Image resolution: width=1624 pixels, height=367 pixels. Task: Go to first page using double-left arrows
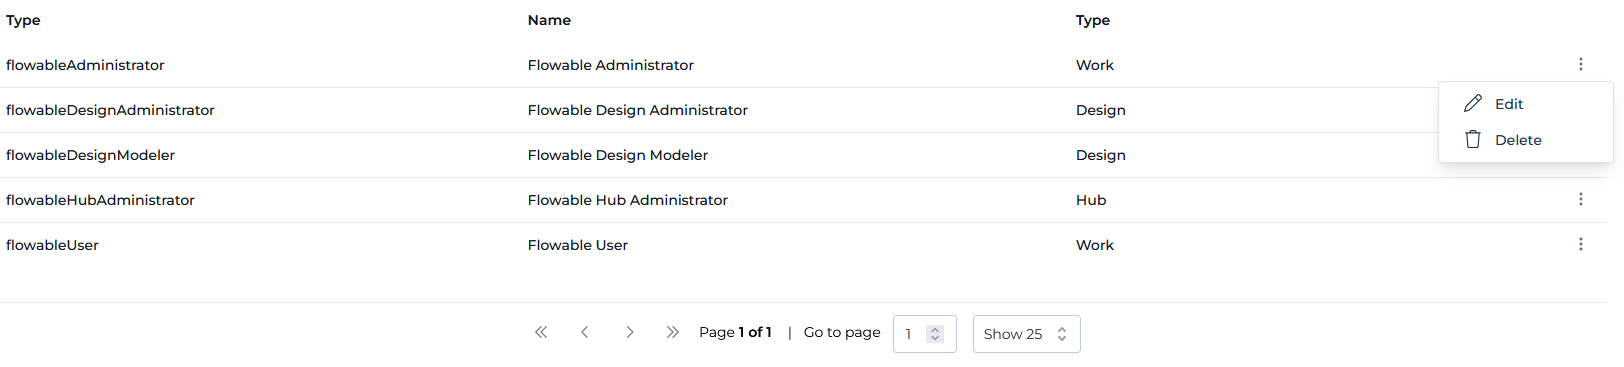541,332
